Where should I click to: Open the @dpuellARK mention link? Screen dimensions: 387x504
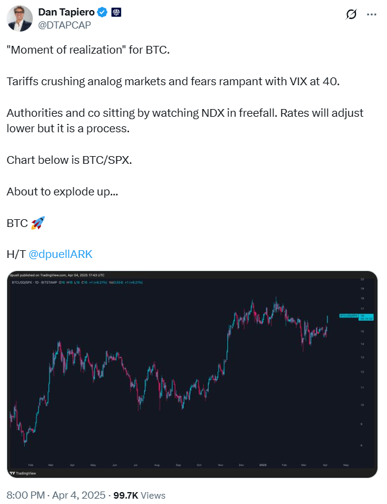(x=60, y=254)
